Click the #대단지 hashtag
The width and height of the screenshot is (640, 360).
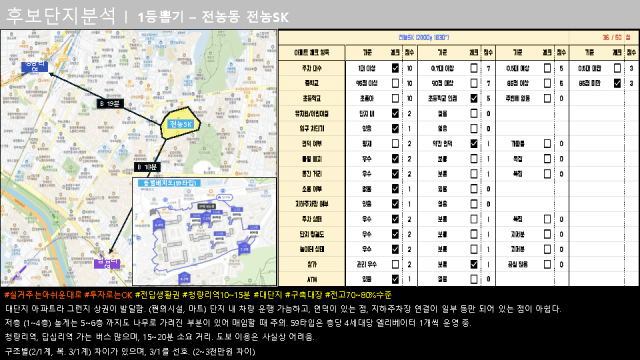coord(268,295)
